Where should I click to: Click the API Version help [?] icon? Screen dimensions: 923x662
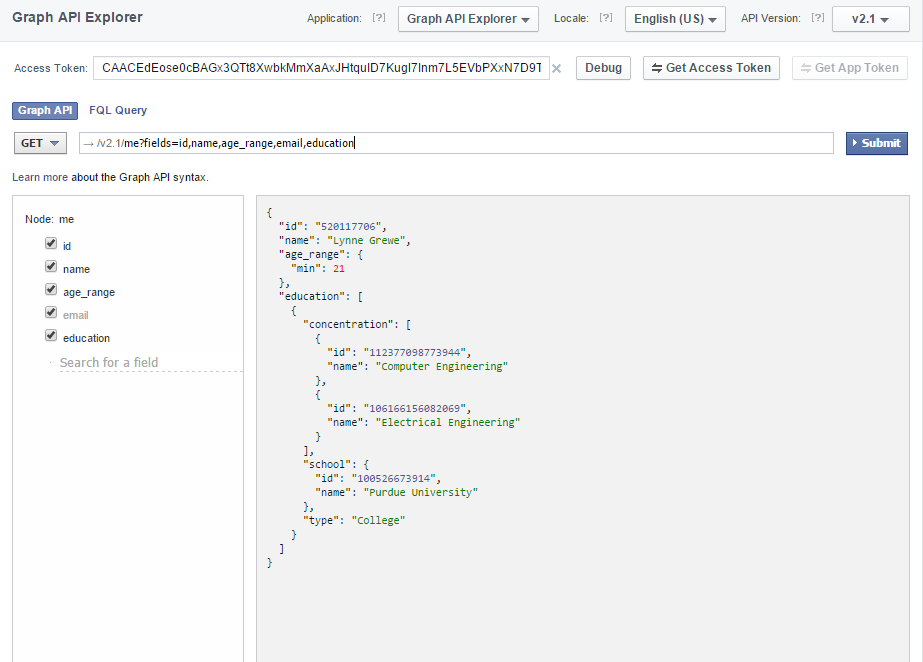point(817,18)
